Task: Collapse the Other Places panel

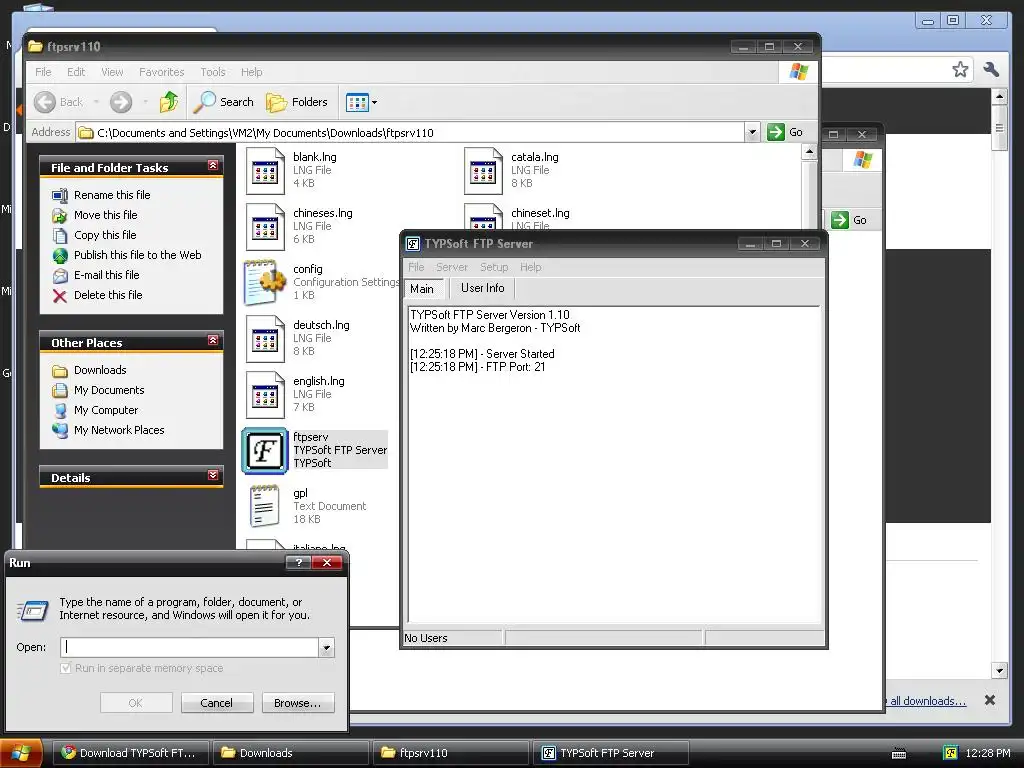Action: pos(213,340)
